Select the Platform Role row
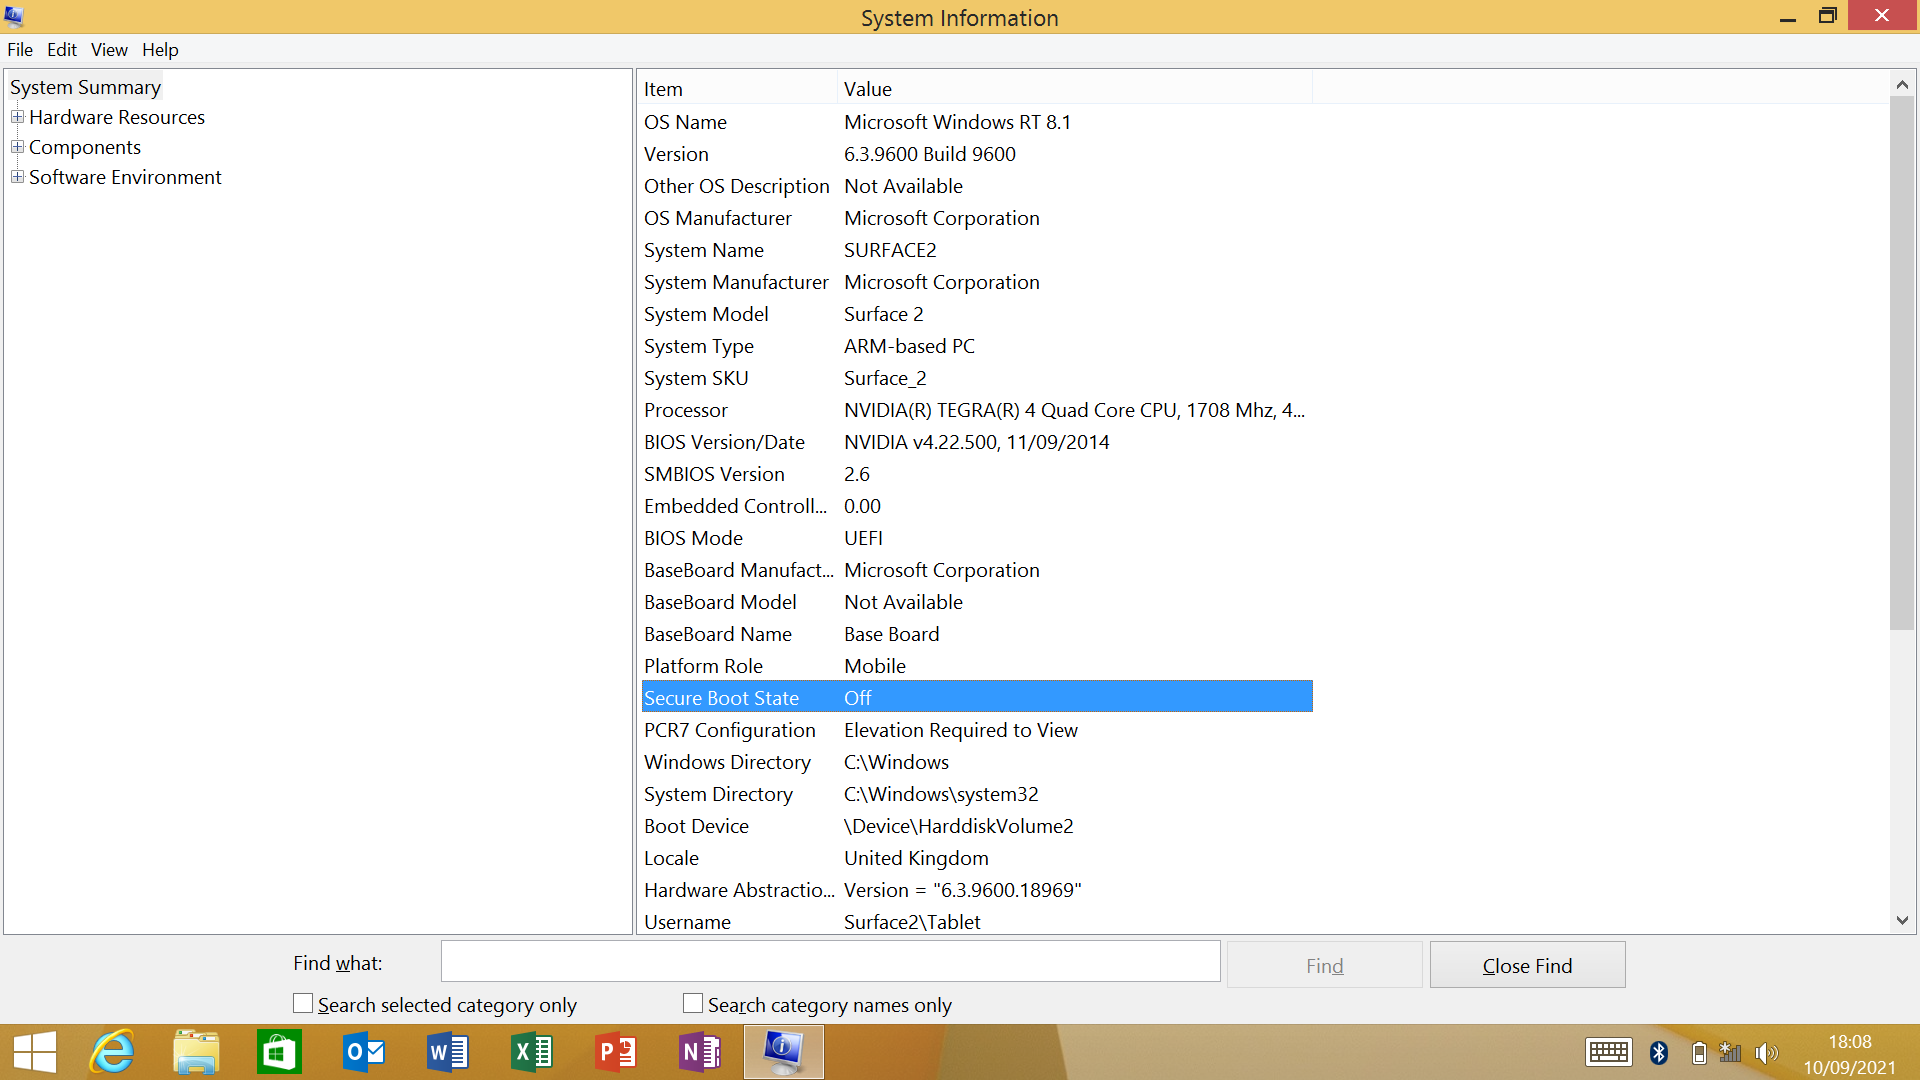 tap(976, 666)
